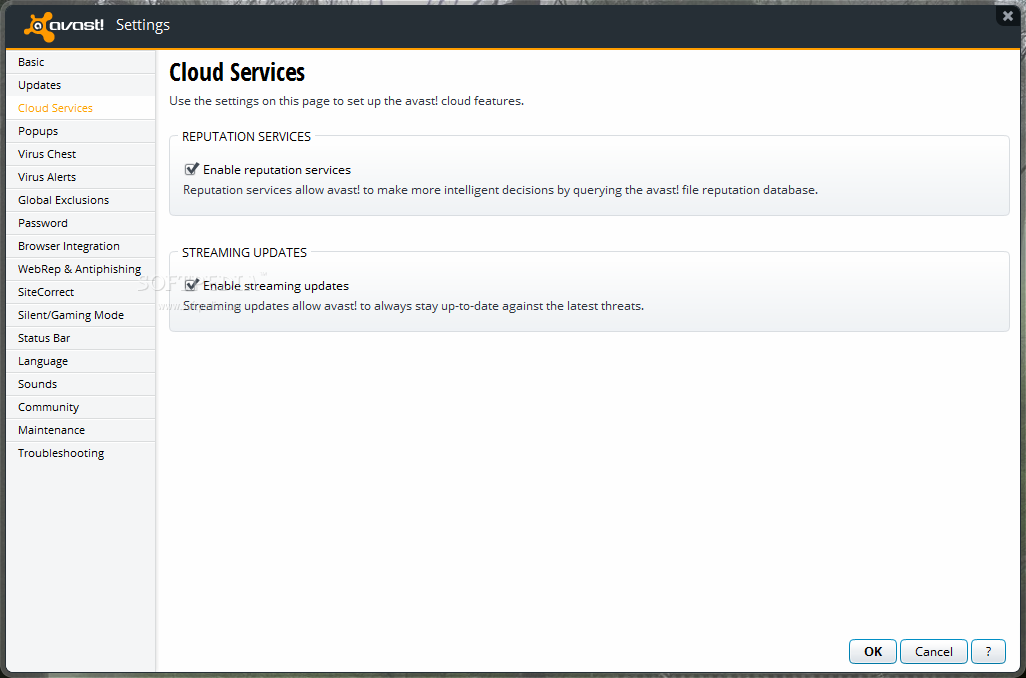Switch to Virus Chest settings
Screen dimensions: 1026x678
(80, 154)
